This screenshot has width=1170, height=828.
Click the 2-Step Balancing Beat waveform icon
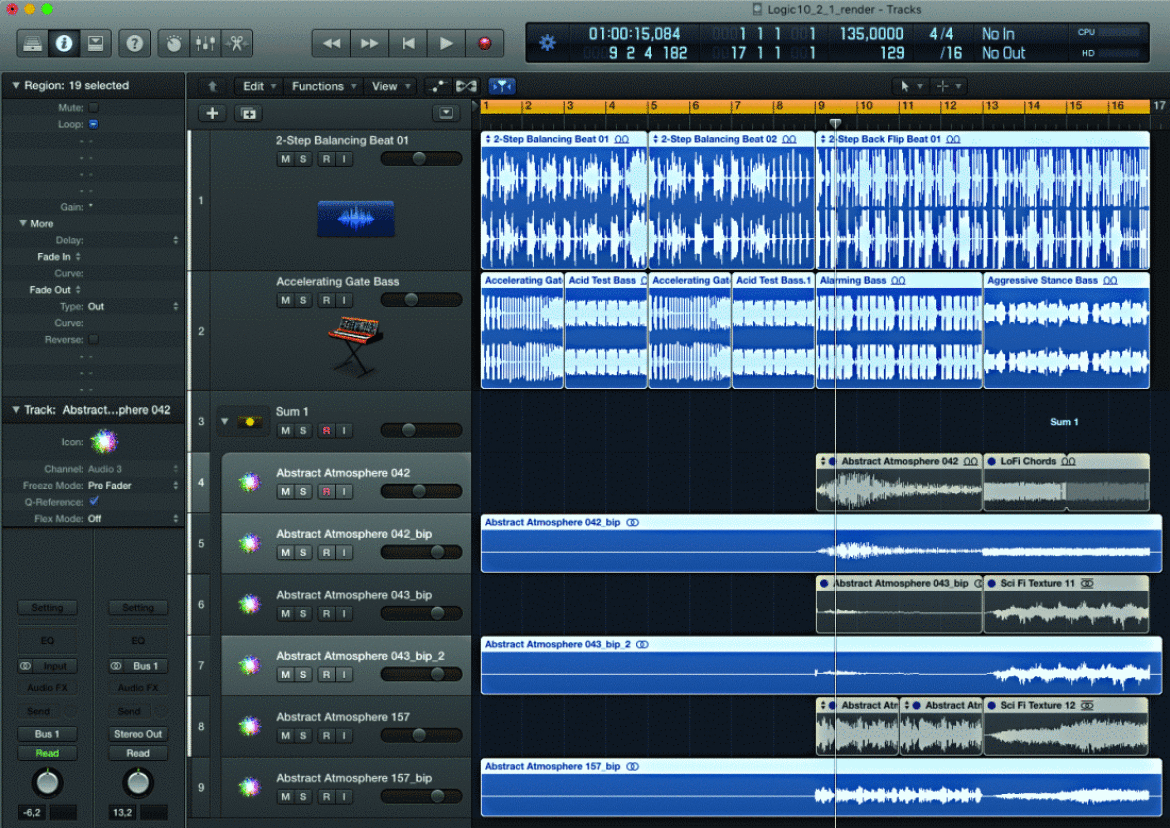(x=355, y=219)
